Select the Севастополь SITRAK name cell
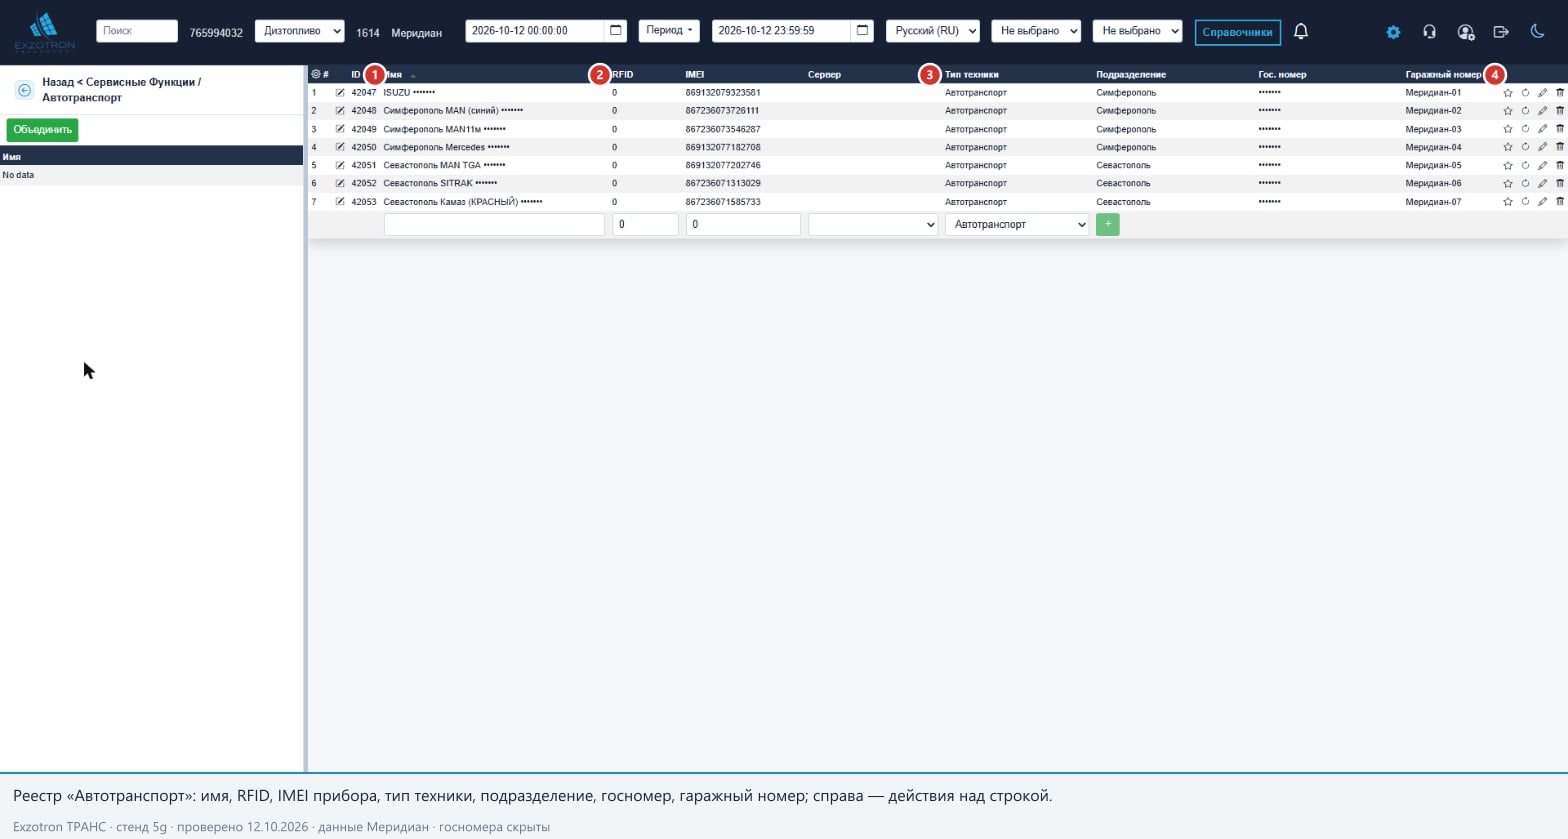 point(440,184)
